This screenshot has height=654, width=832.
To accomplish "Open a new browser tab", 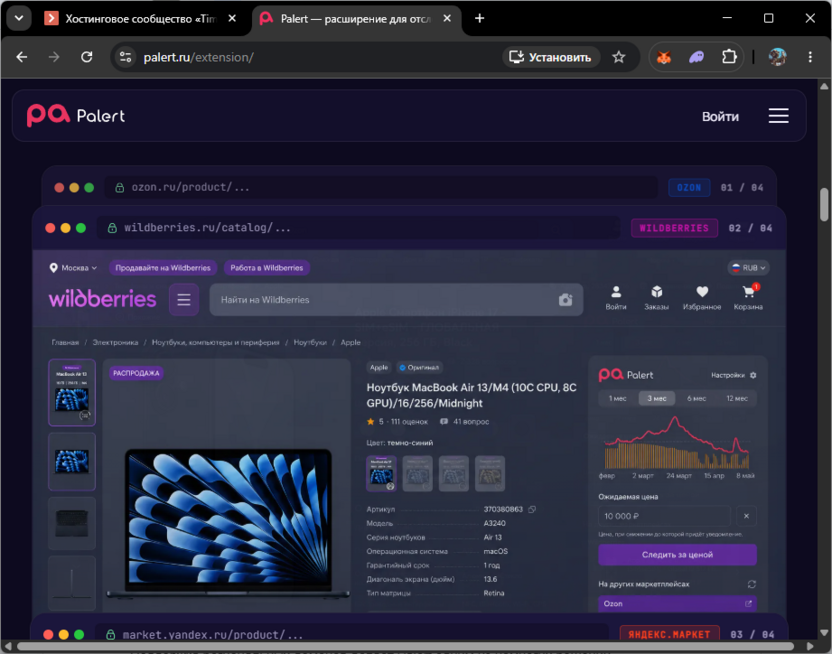I will pos(479,19).
